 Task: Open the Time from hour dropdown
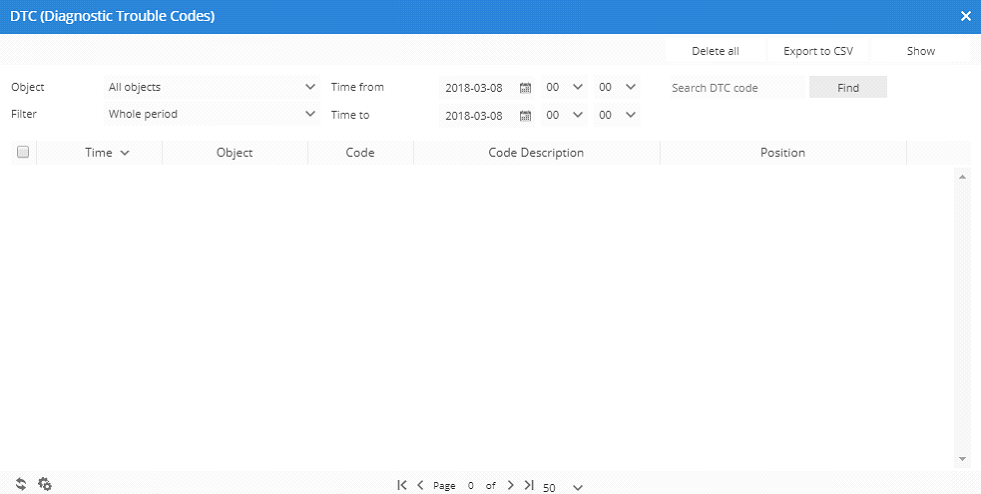564,87
